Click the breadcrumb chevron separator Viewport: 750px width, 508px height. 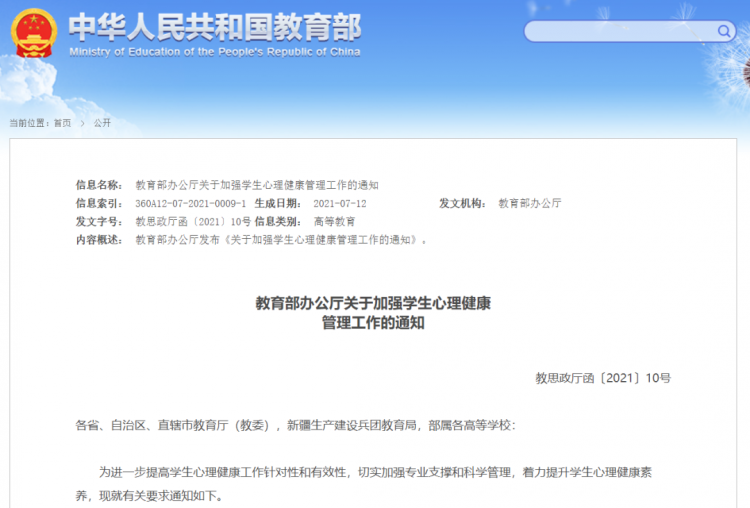(x=82, y=123)
